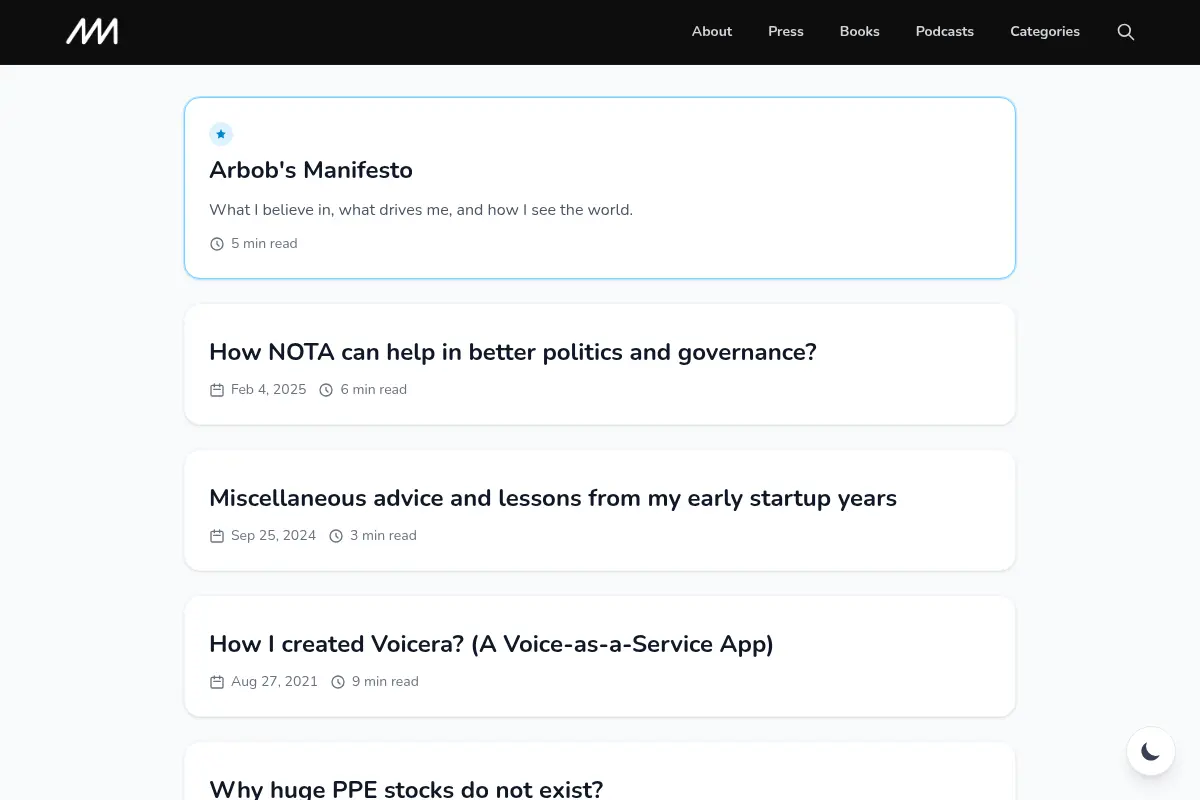Open the How I created Voicera post
This screenshot has width=1200, height=800.
pos(491,644)
